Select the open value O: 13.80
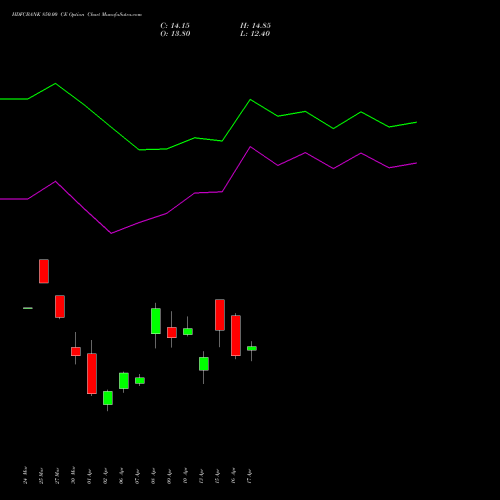Screen dimensions: 500x500 coord(175,34)
